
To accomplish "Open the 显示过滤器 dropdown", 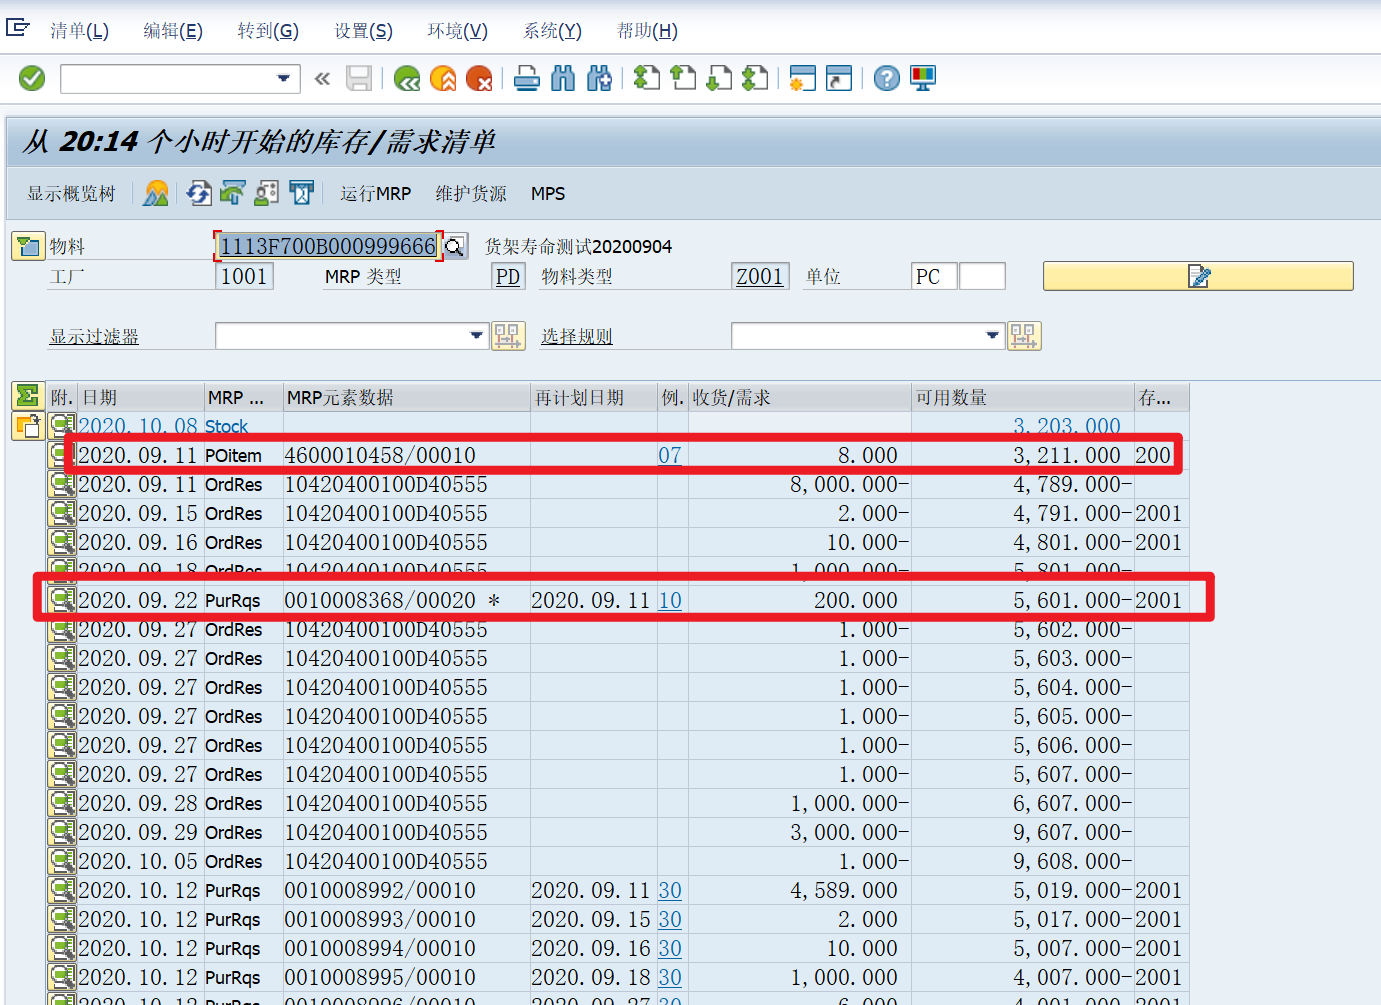I will 476,335.
